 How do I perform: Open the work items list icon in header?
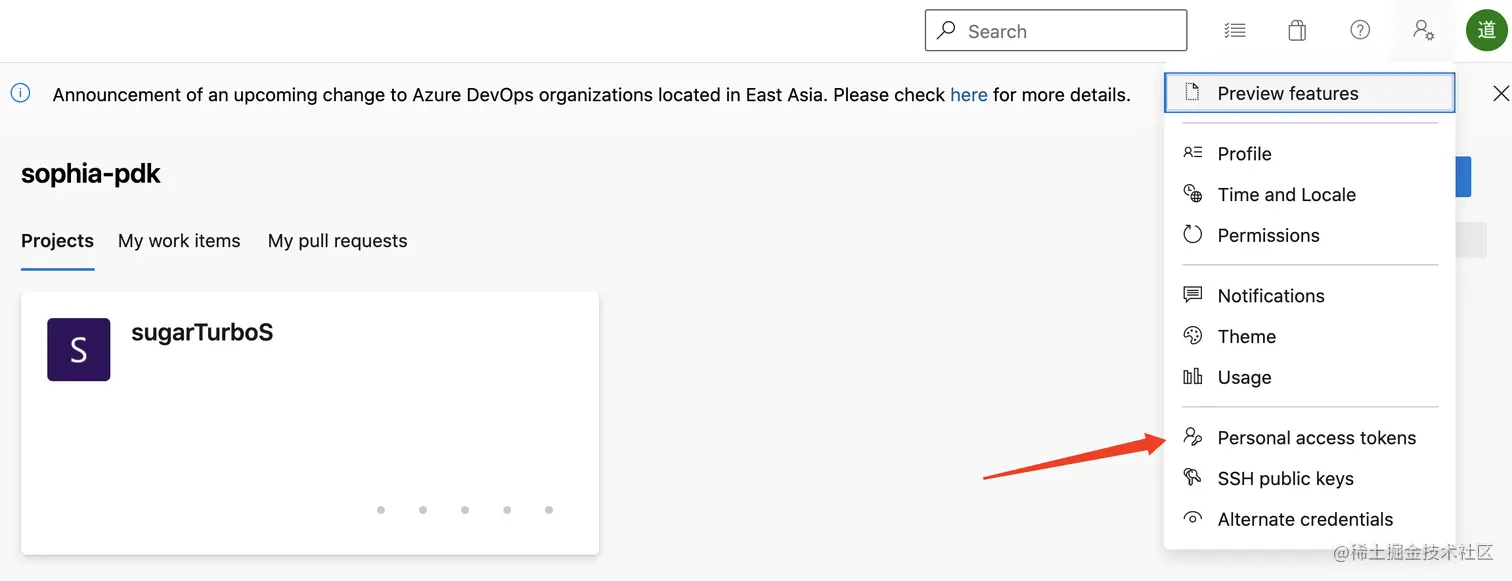click(x=1235, y=31)
